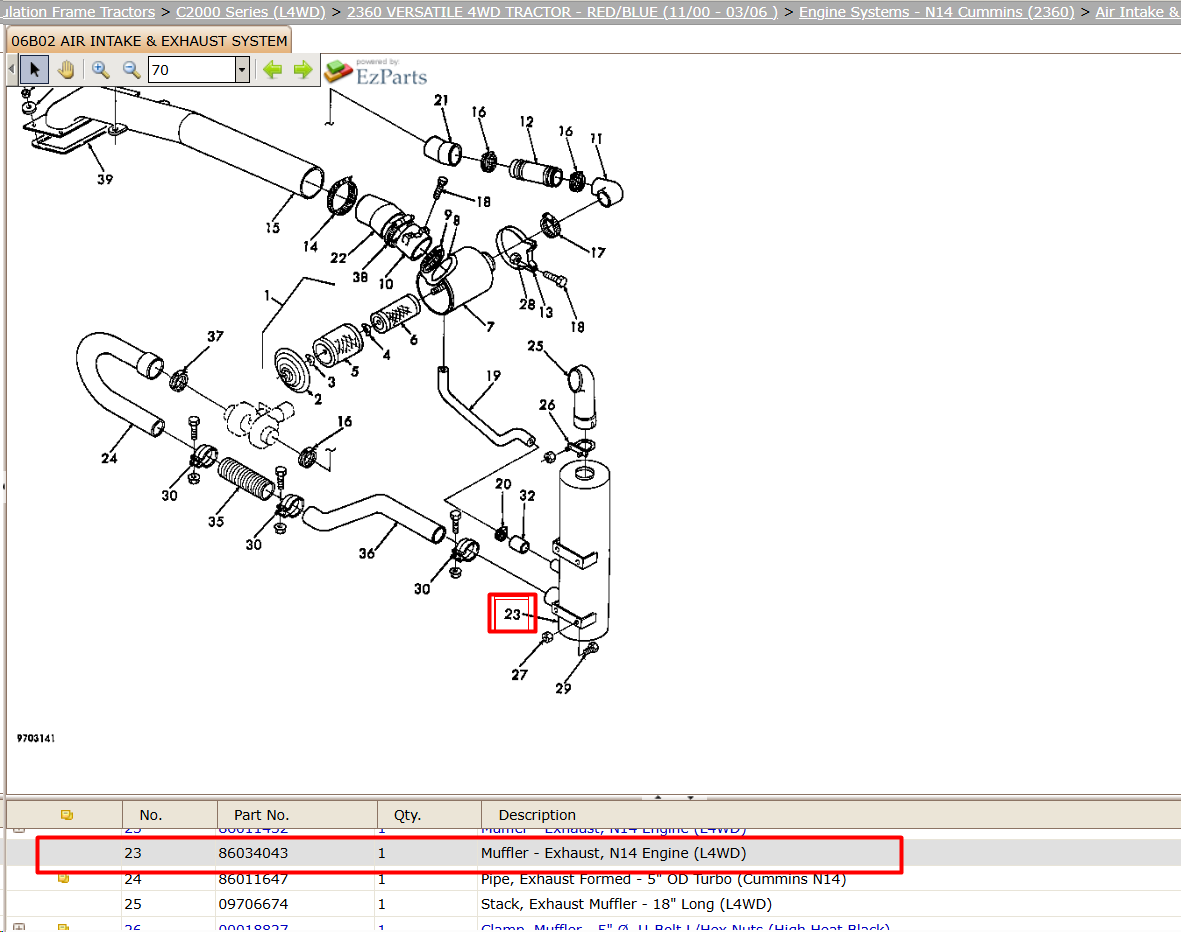Viewport: 1181px width, 932px height.
Task: Click callout 25 on the diagram
Action: coord(535,345)
